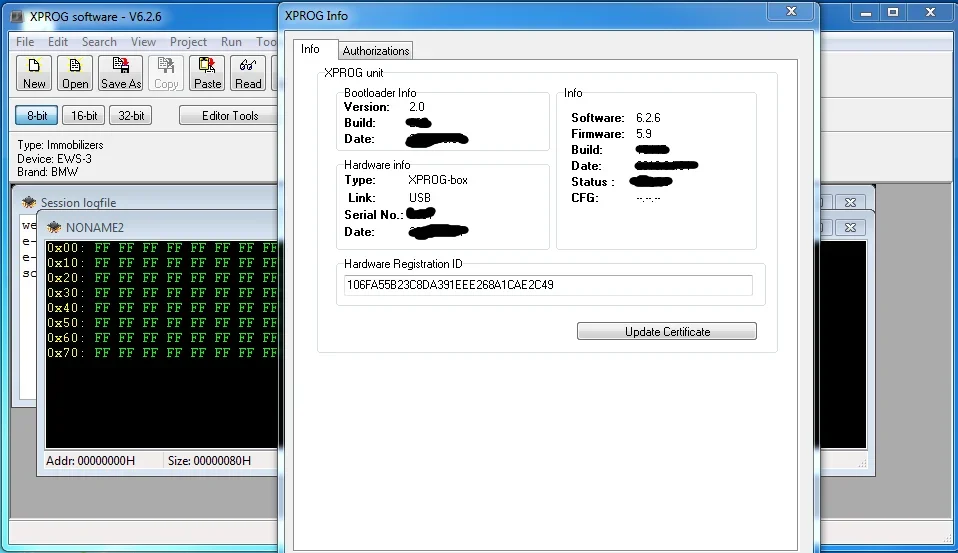Open the View menu
958x553 pixels.
[143, 42]
